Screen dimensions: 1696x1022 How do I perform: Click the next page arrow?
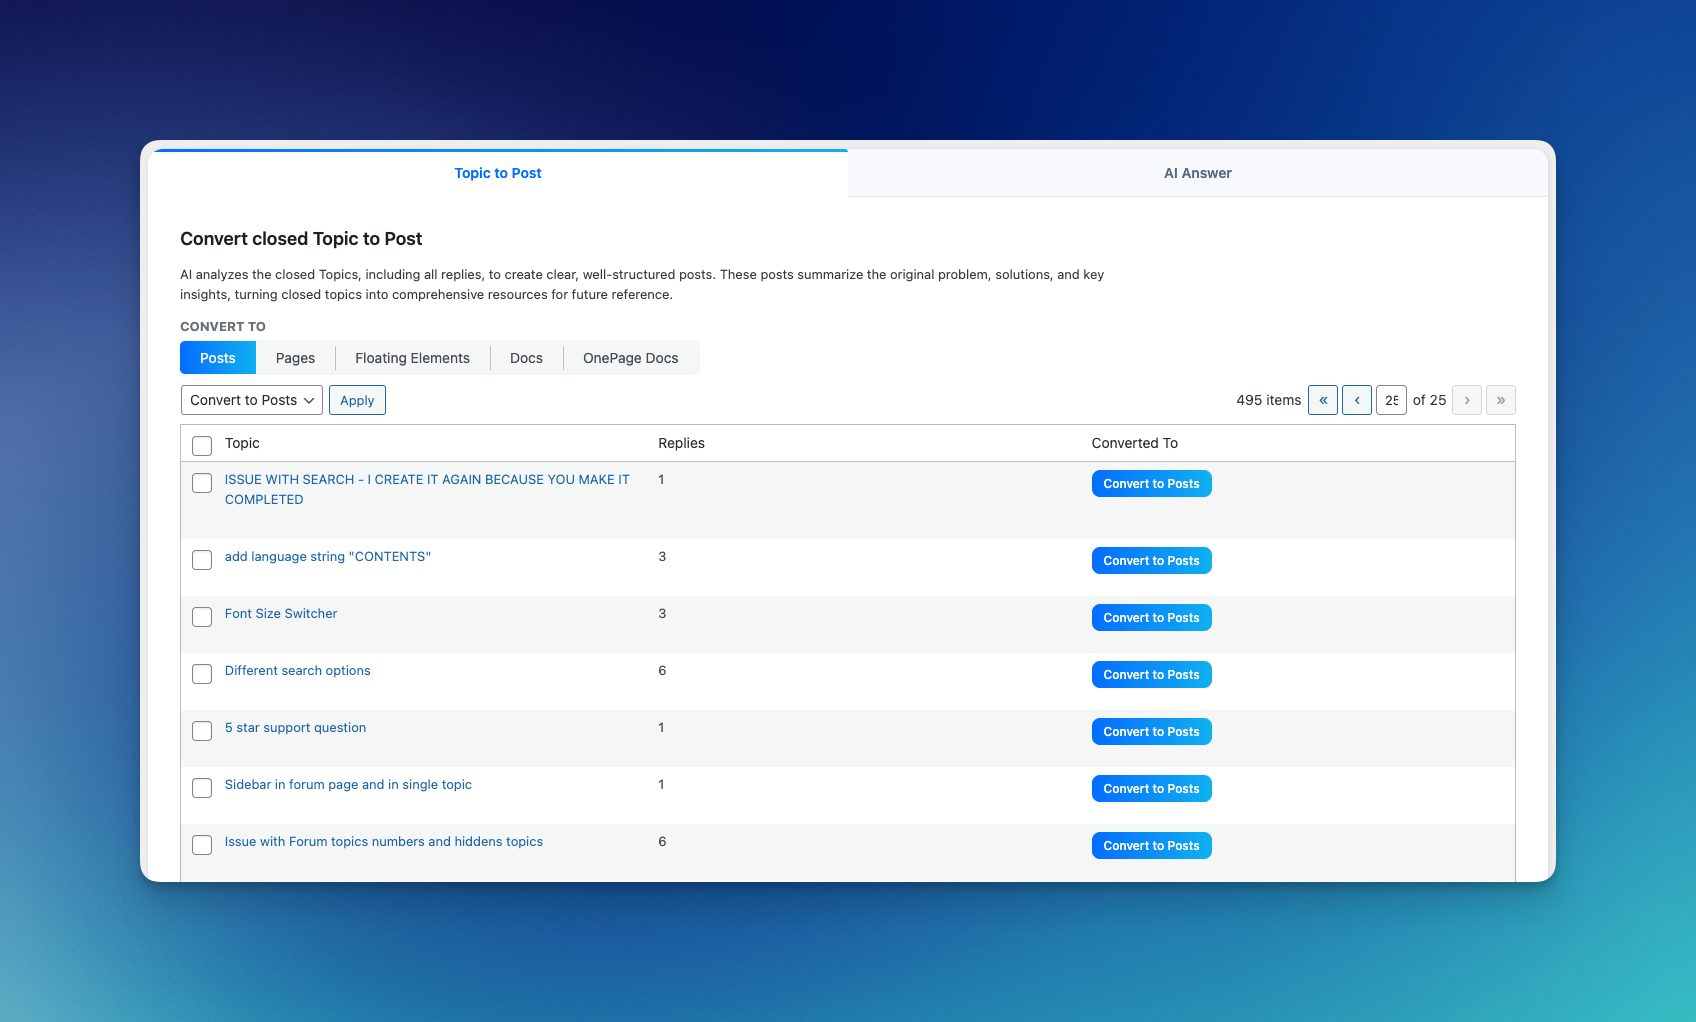pyautogui.click(x=1466, y=400)
